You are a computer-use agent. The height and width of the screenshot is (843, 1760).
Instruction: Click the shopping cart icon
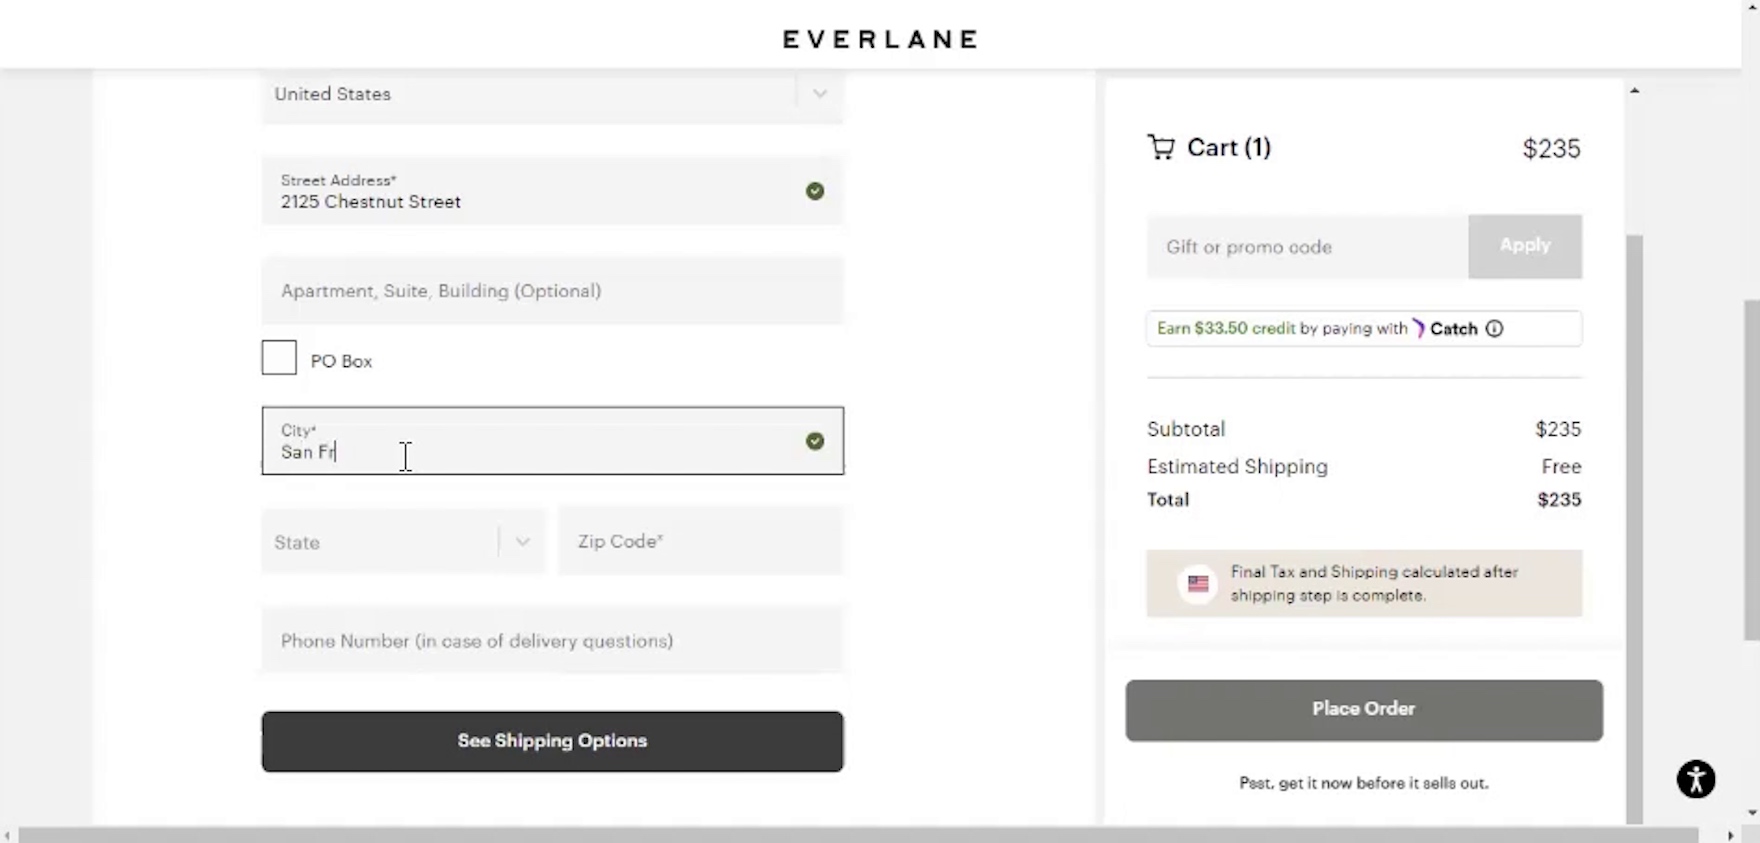point(1161,148)
